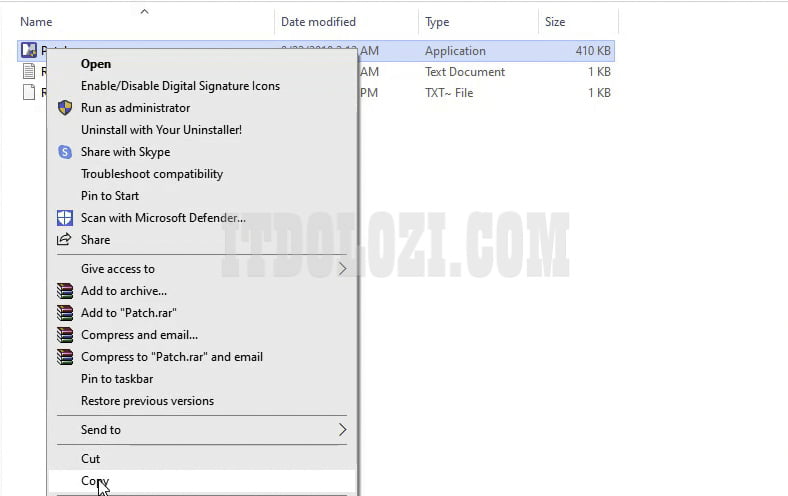This screenshot has height=496, width=788.
Task: Click the Patch application file icon
Action: [29, 50]
